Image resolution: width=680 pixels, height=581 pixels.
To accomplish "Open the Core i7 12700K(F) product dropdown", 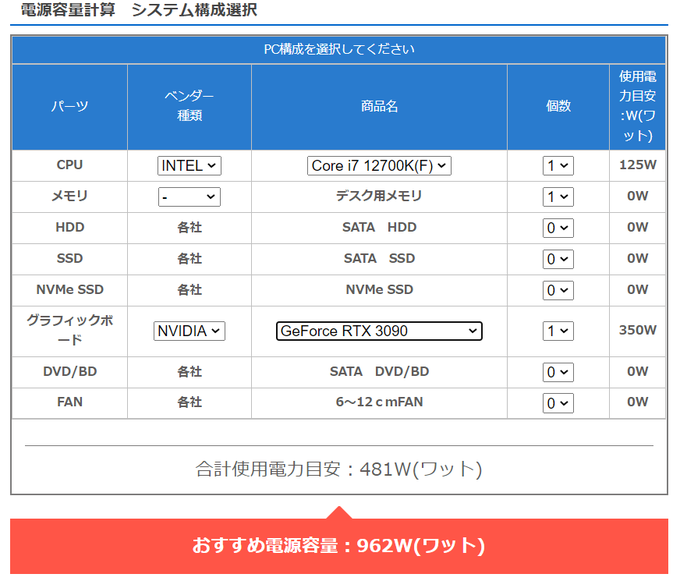I will click(379, 166).
